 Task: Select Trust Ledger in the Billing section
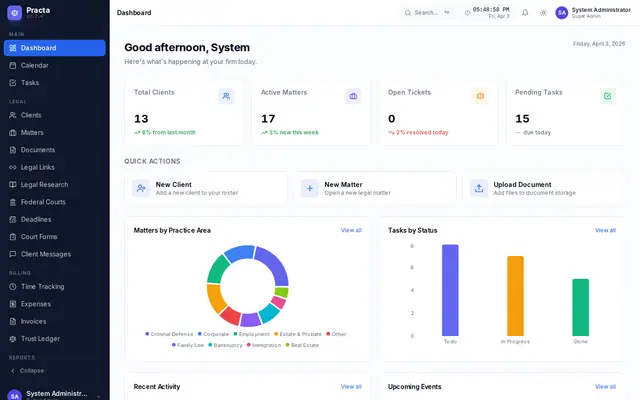tap(55, 339)
